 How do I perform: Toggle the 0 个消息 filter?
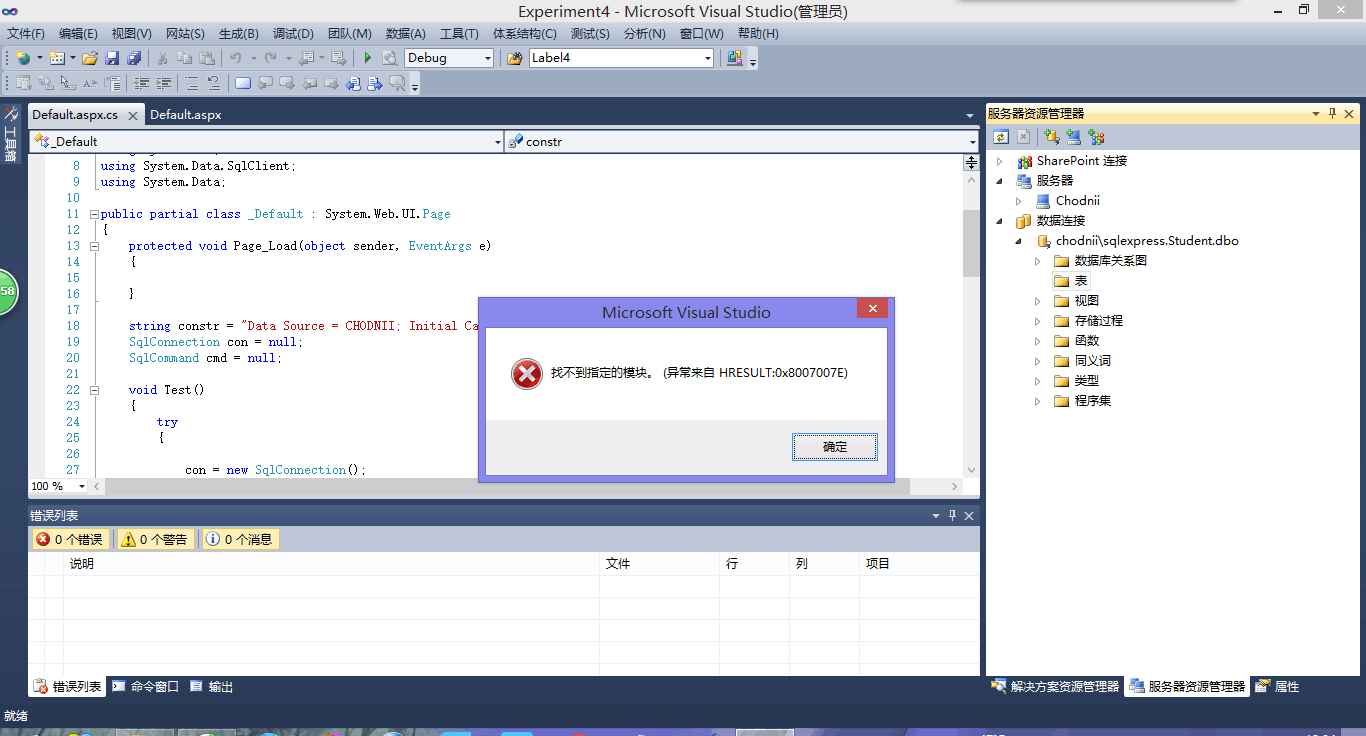tap(239, 539)
